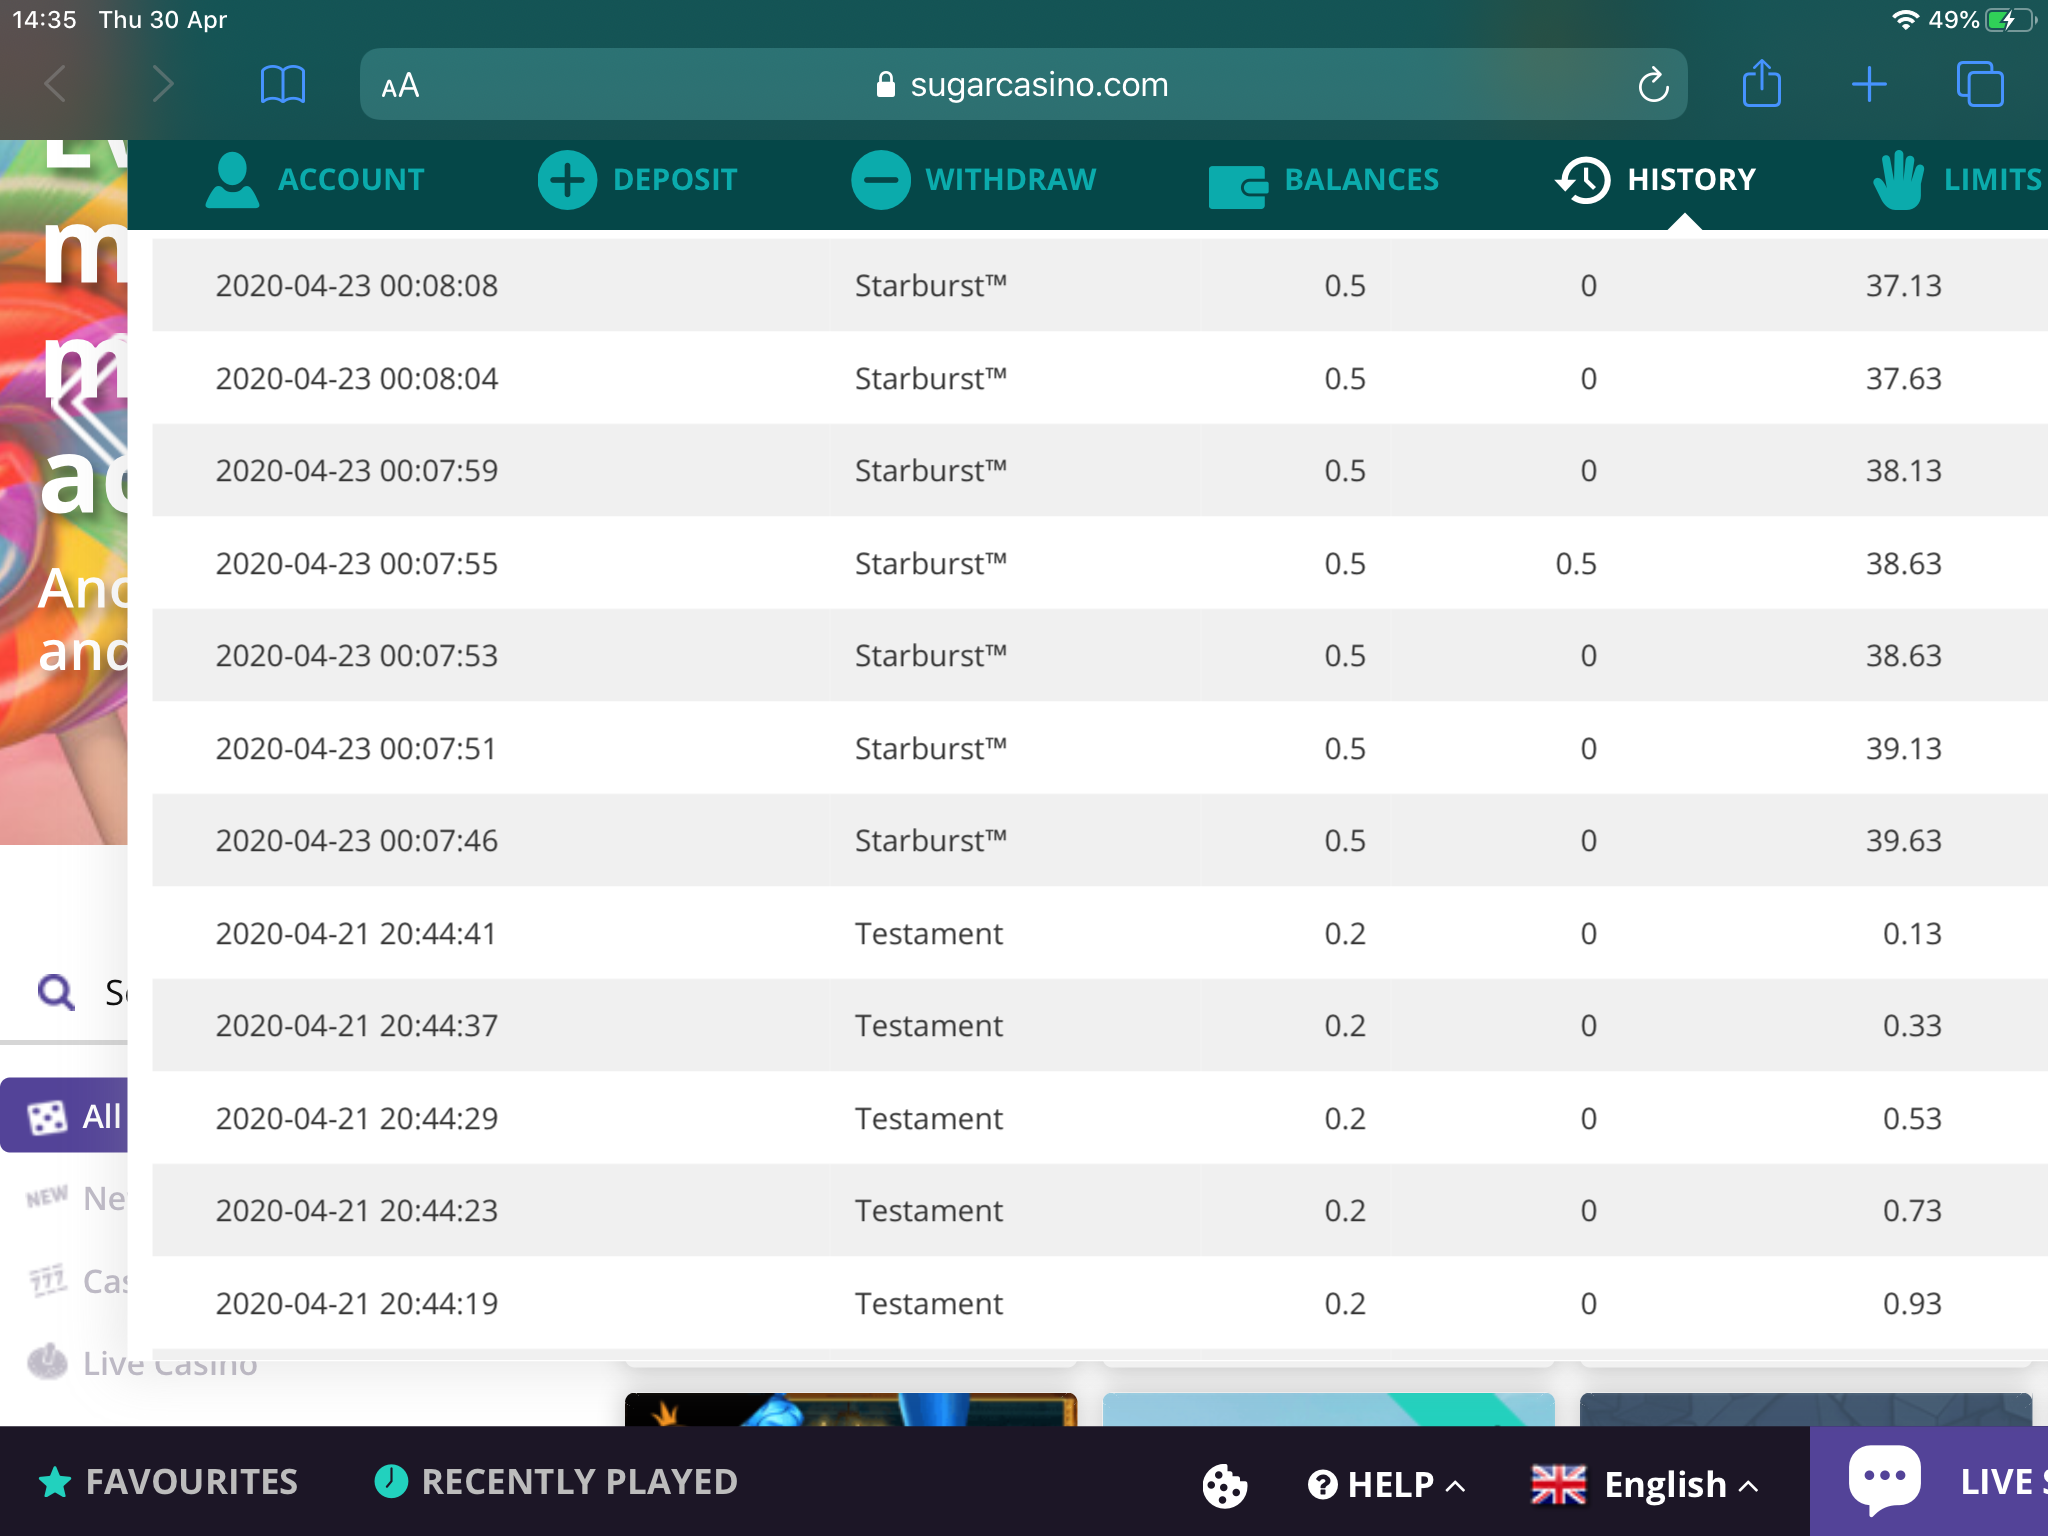Click the 0.2 bet at 20:44:23
The image size is (2048, 1536).
tap(1345, 1210)
